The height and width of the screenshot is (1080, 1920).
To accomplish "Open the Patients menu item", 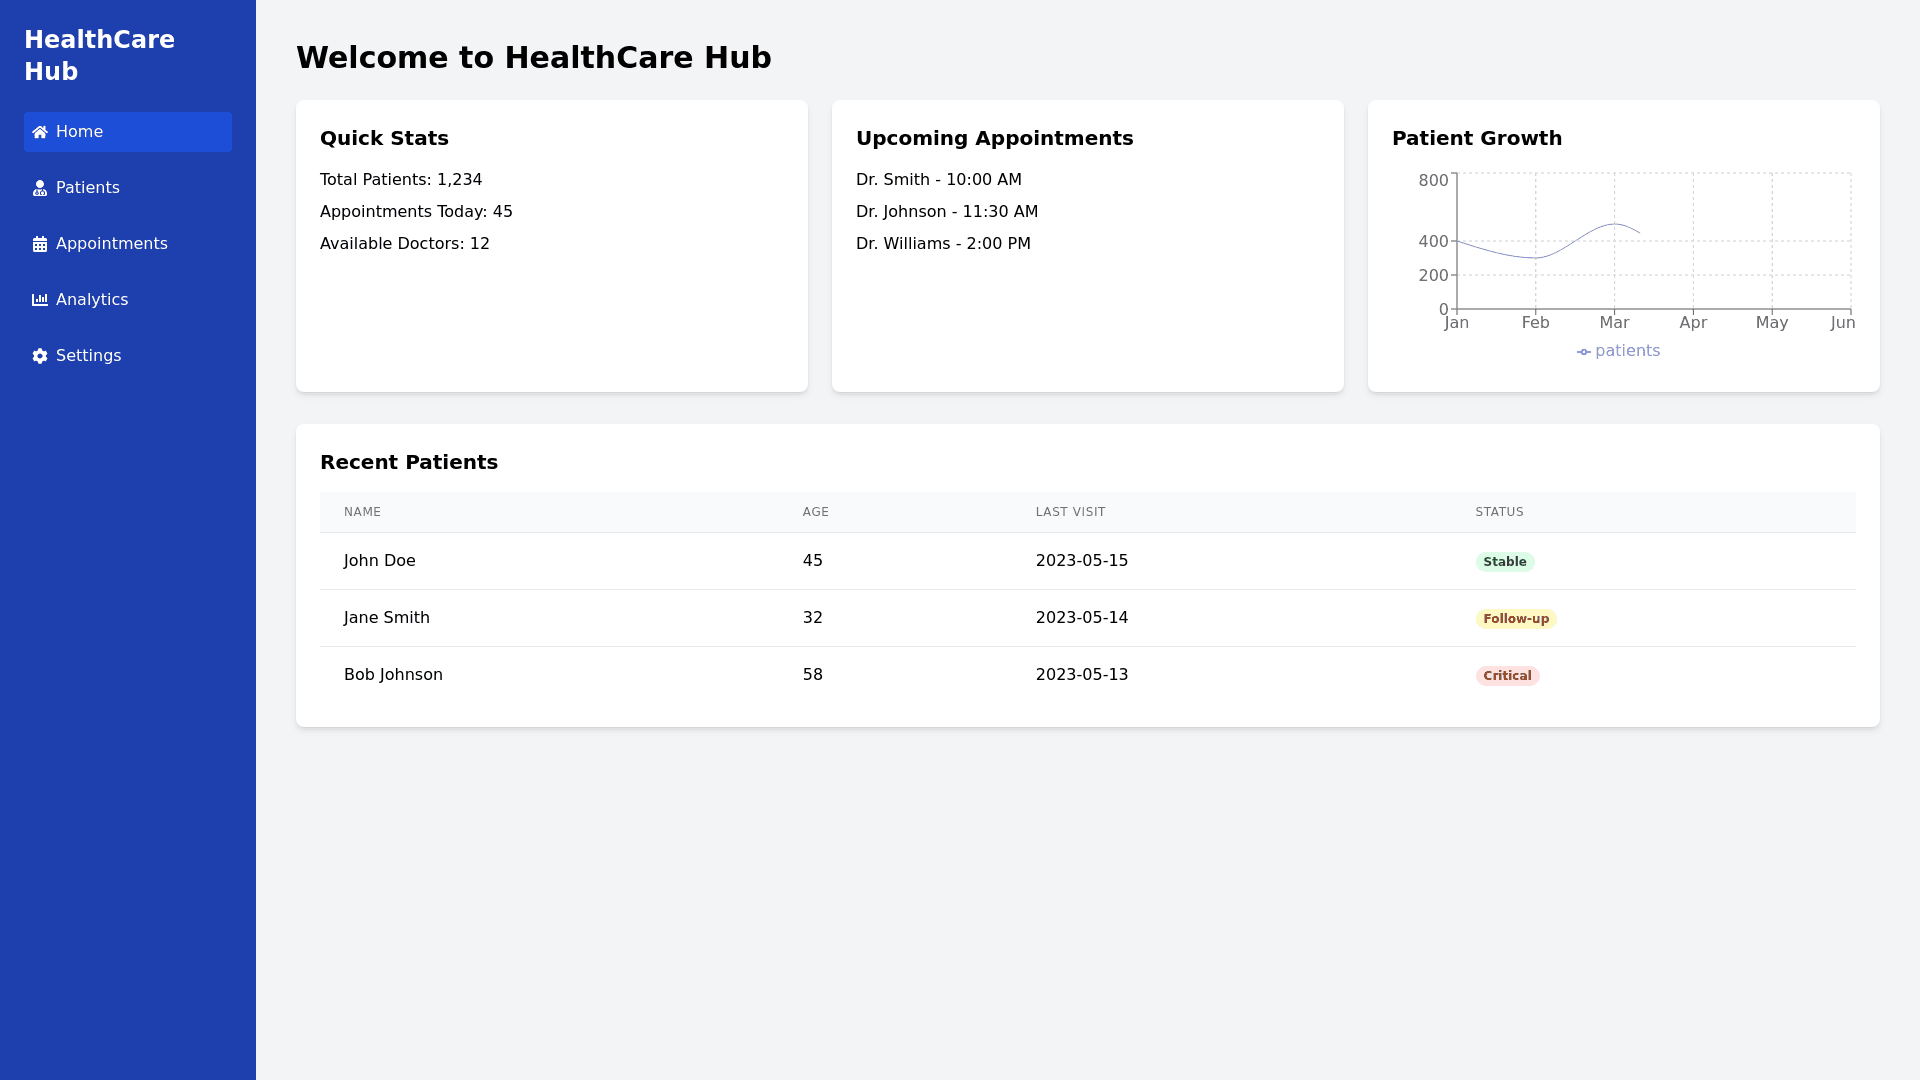I will (88, 188).
